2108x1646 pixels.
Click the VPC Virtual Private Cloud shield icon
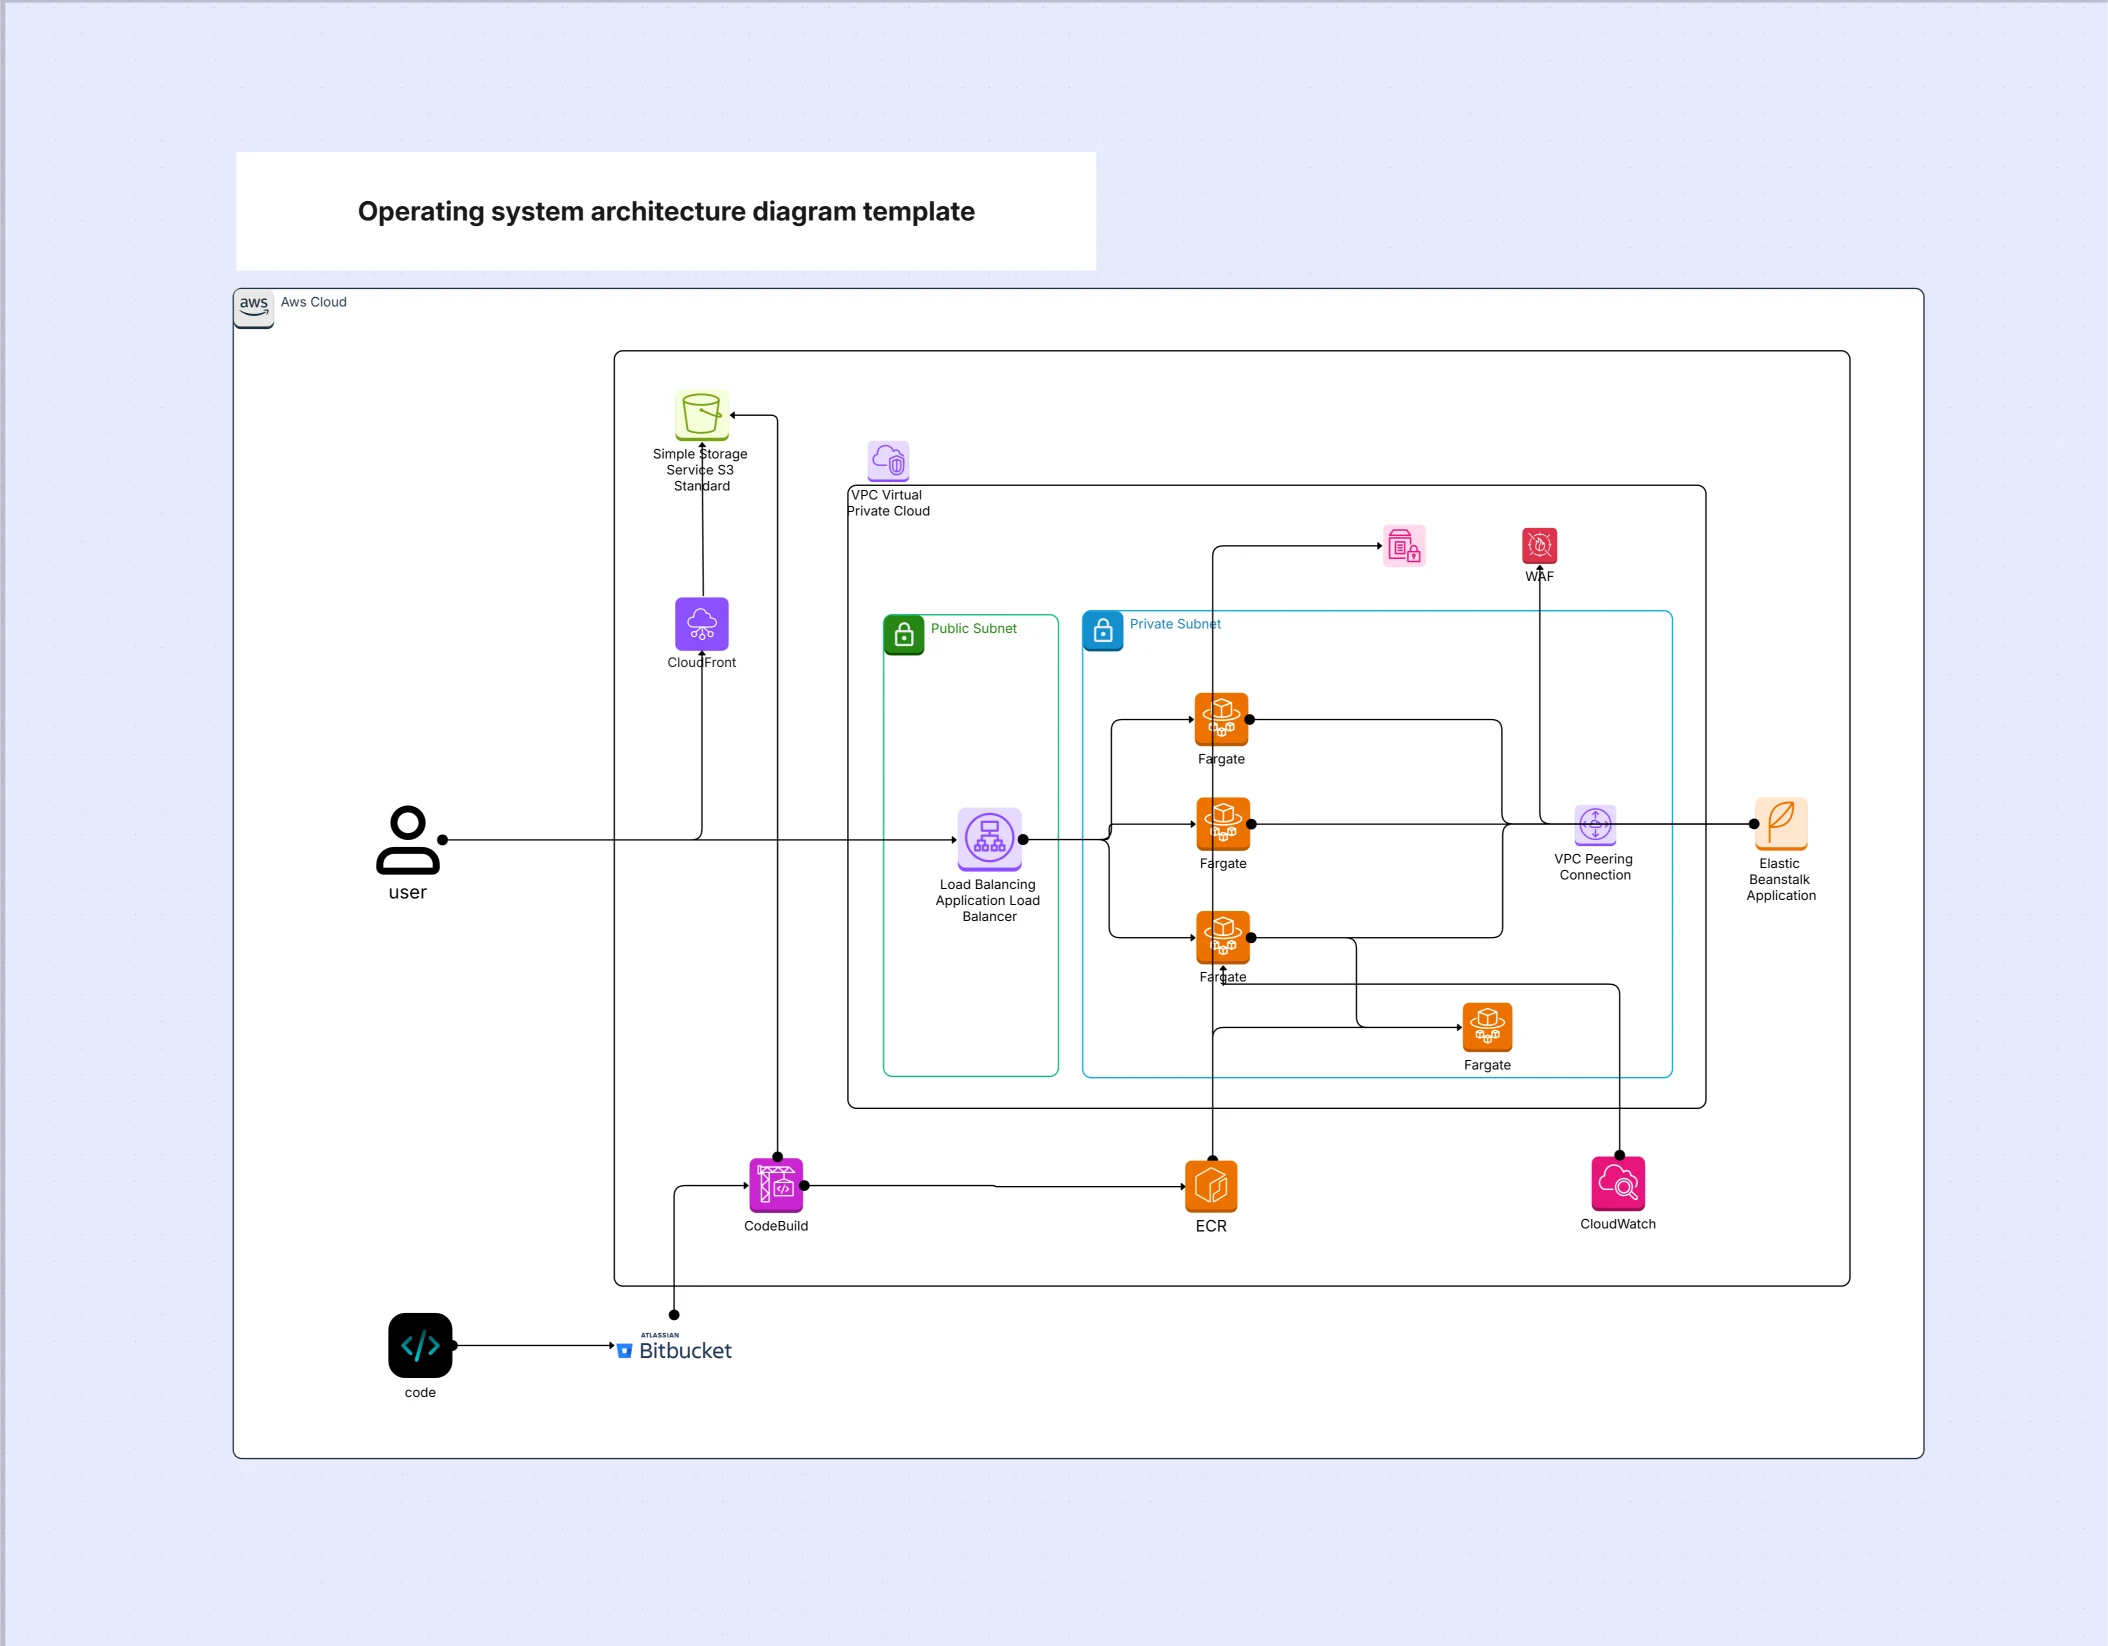(x=888, y=461)
